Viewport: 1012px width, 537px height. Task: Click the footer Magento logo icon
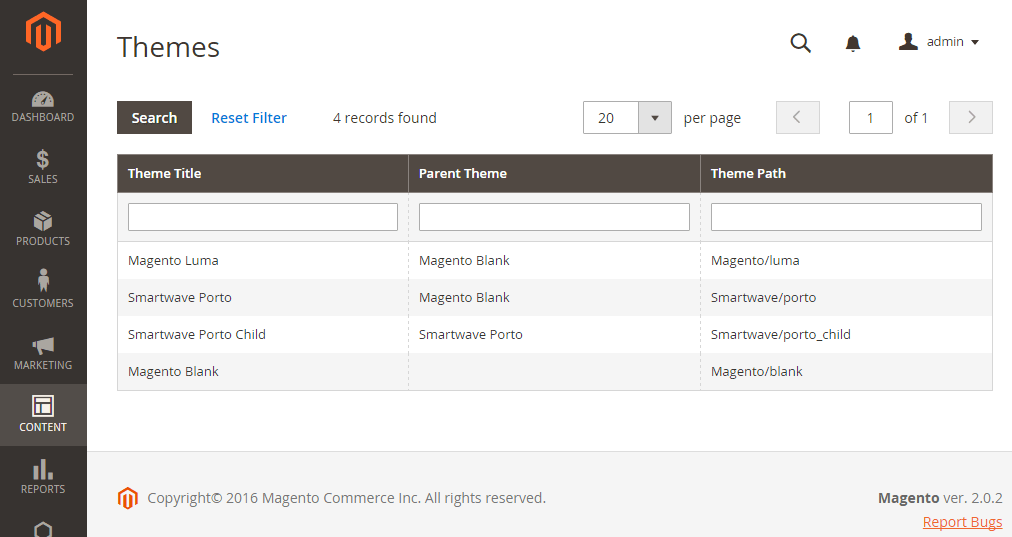tap(128, 498)
